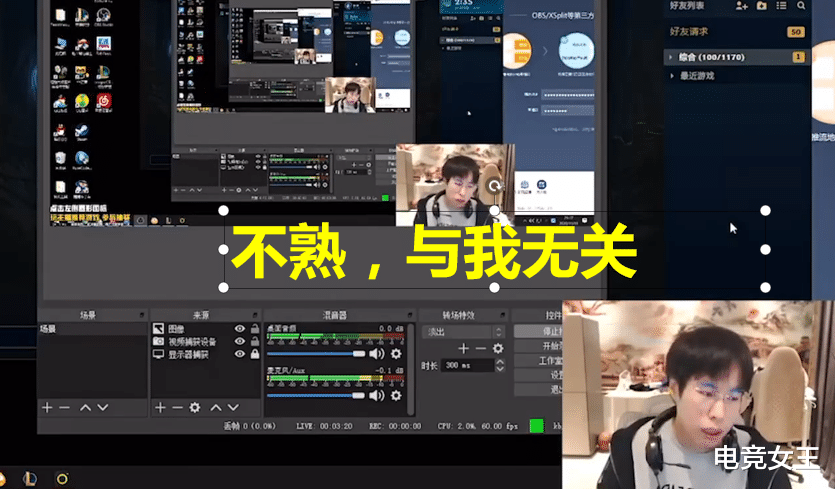
Task: Click the 综合 group notification badge 1
Action: [798, 56]
